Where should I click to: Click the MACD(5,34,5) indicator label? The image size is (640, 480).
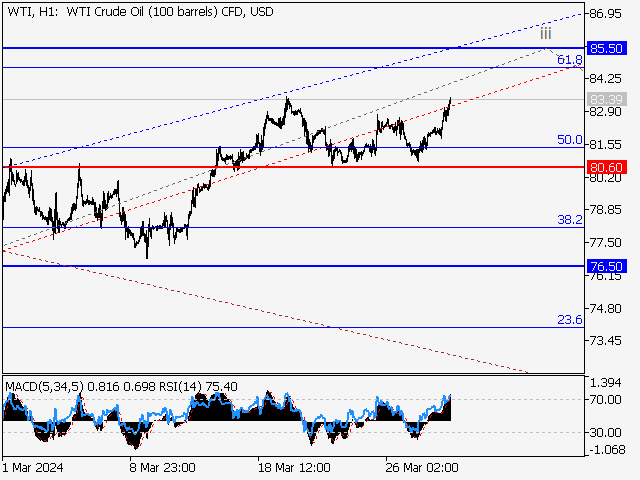[x=44, y=387]
